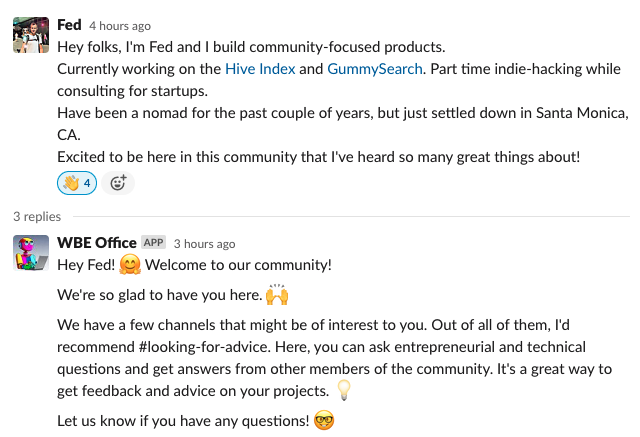Click the Fed username

click(69, 25)
